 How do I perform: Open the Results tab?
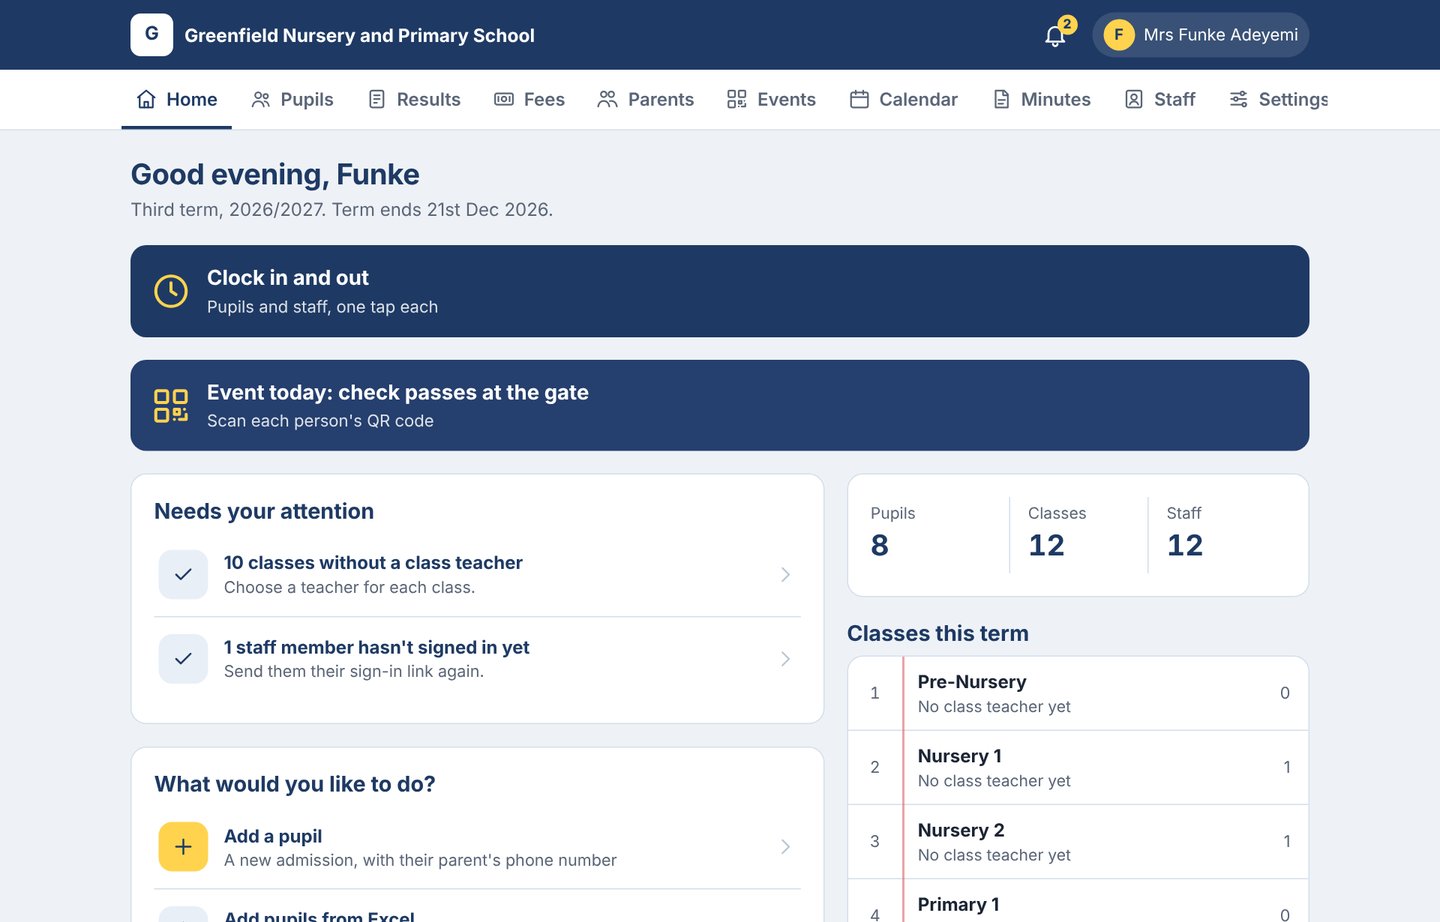pos(414,99)
